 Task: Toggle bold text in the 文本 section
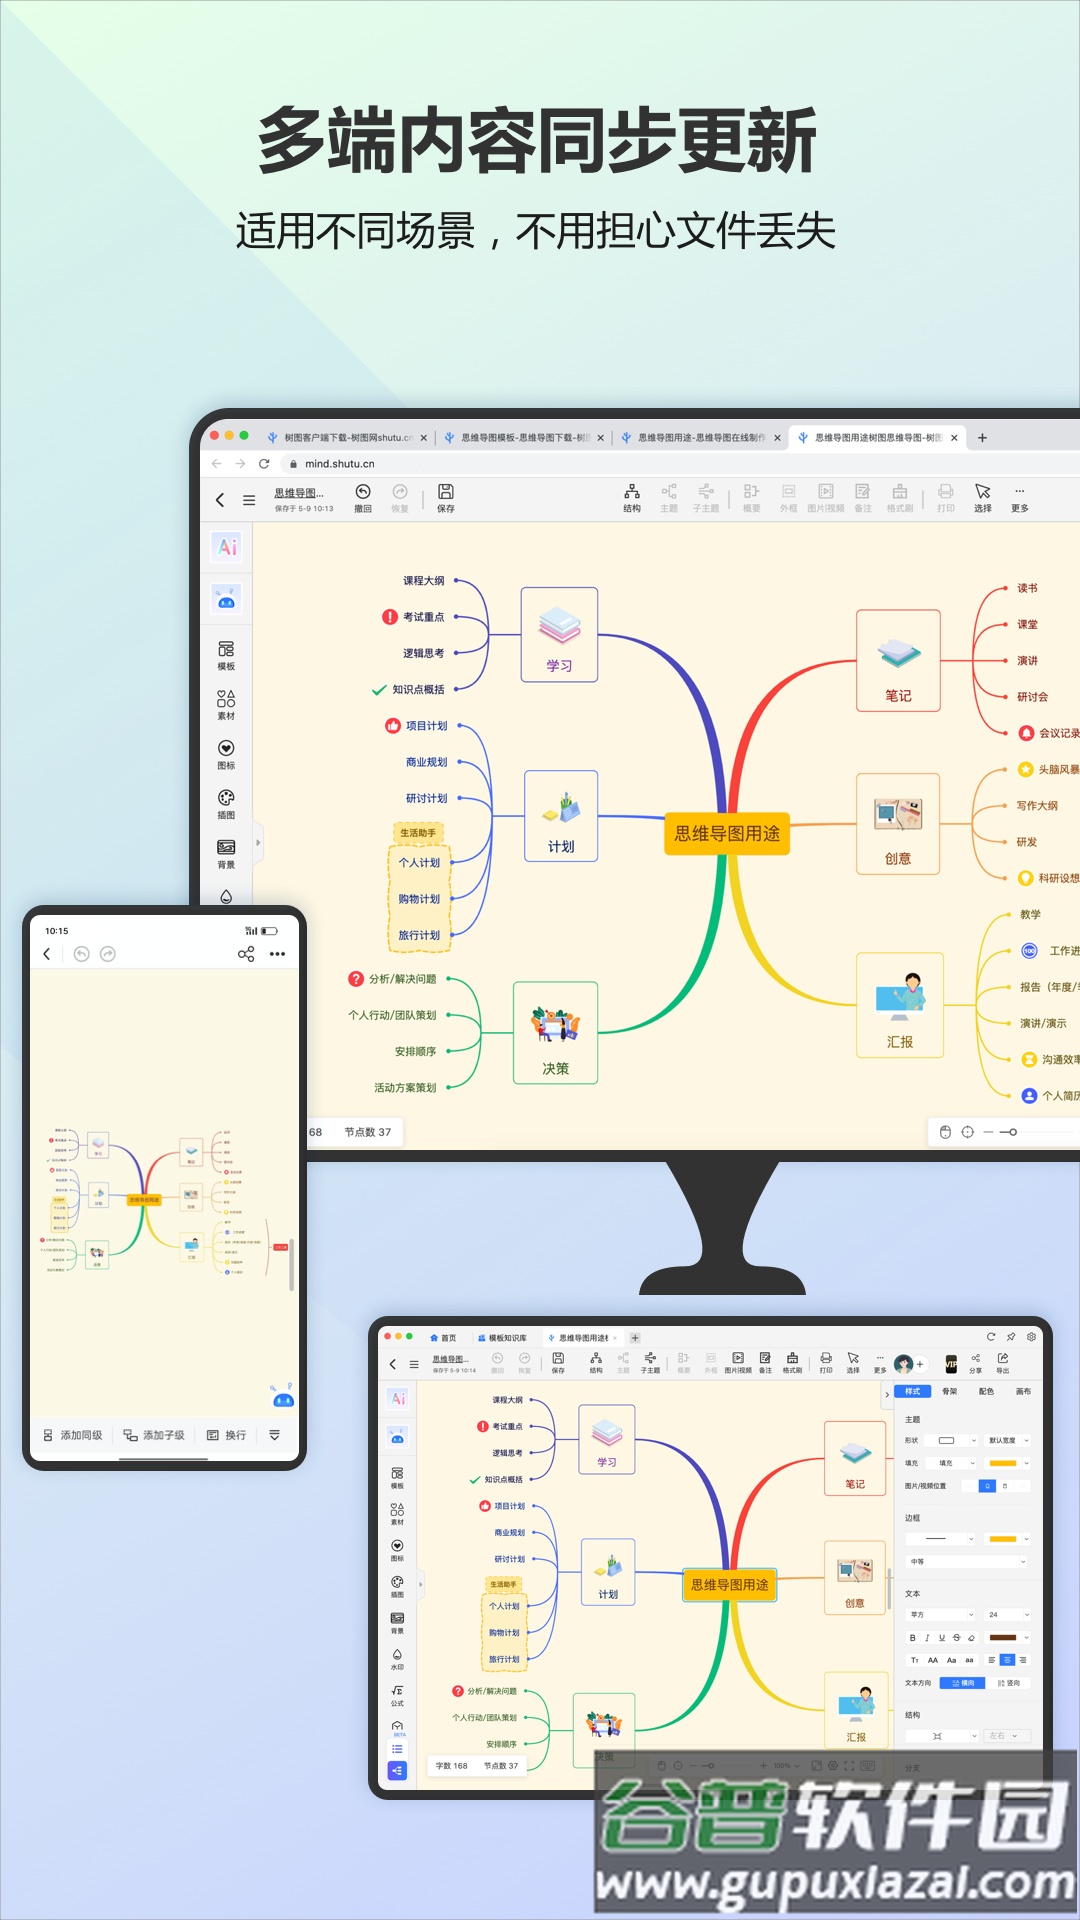click(912, 1638)
